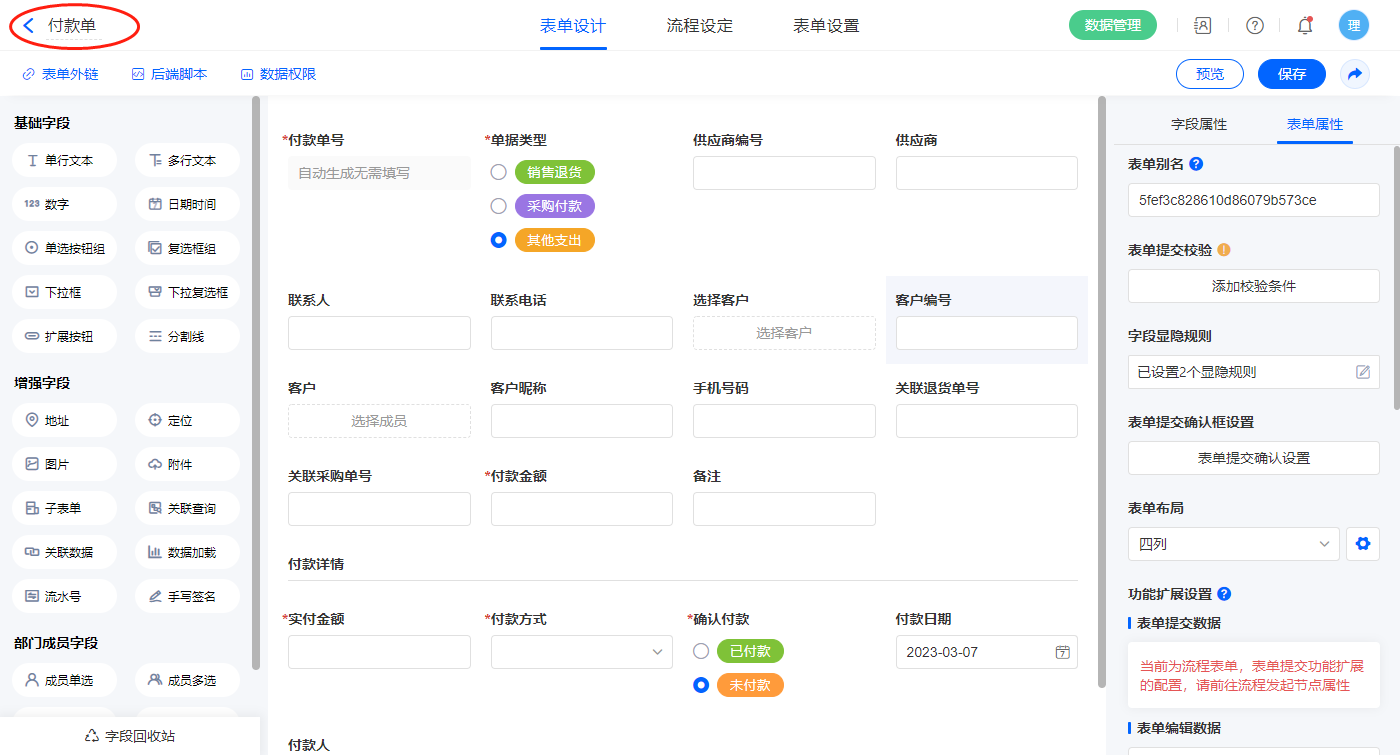The image size is (1400, 755).
Task: Switch to the 流程设定 tab
Action: point(699,26)
